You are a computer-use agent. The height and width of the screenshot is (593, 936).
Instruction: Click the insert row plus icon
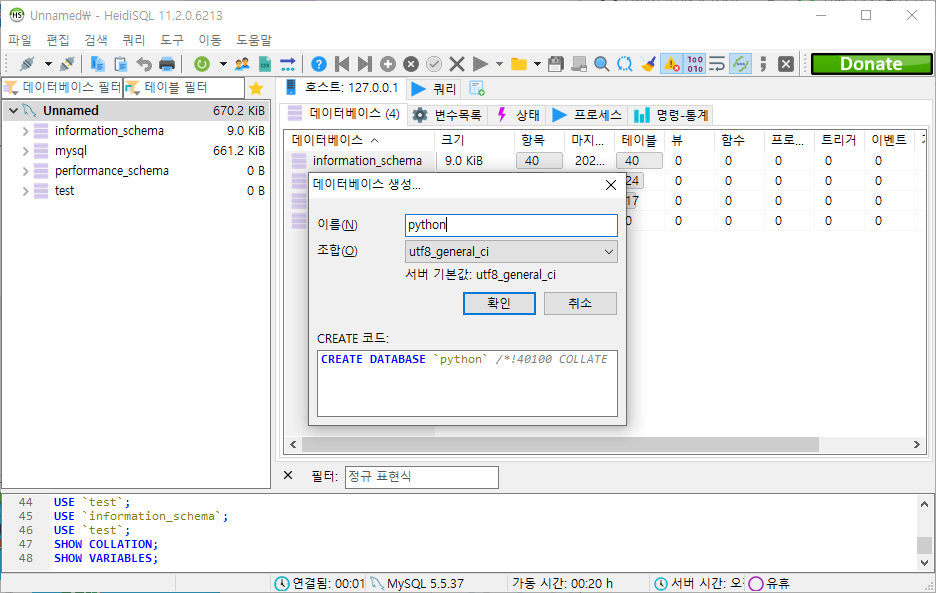coord(388,64)
